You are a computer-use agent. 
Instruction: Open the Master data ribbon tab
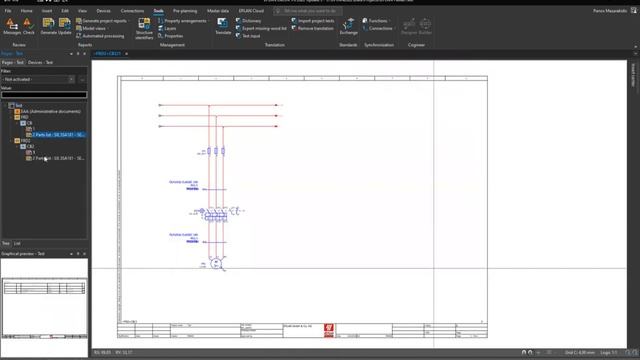[x=218, y=11]
